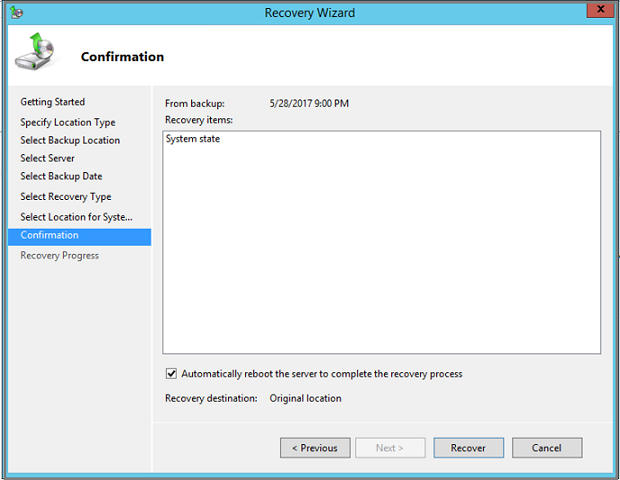
Task: Go to Select Server step
Action: [47, 158]
